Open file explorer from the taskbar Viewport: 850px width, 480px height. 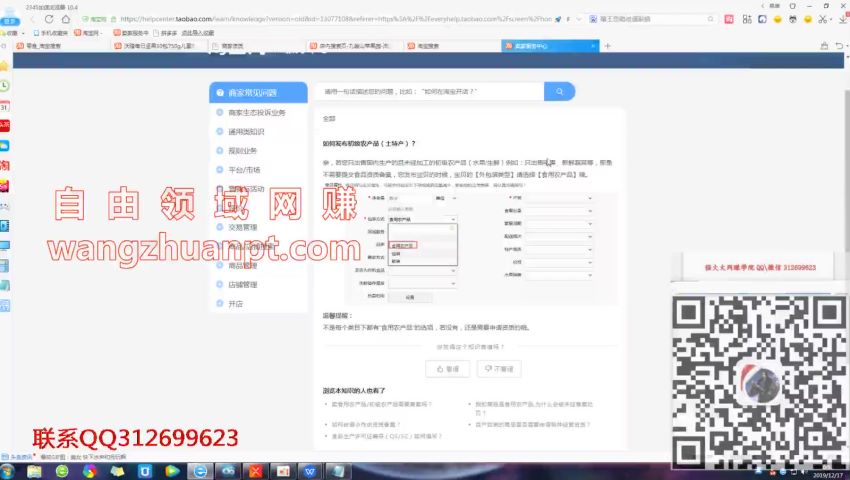point(34,471)
